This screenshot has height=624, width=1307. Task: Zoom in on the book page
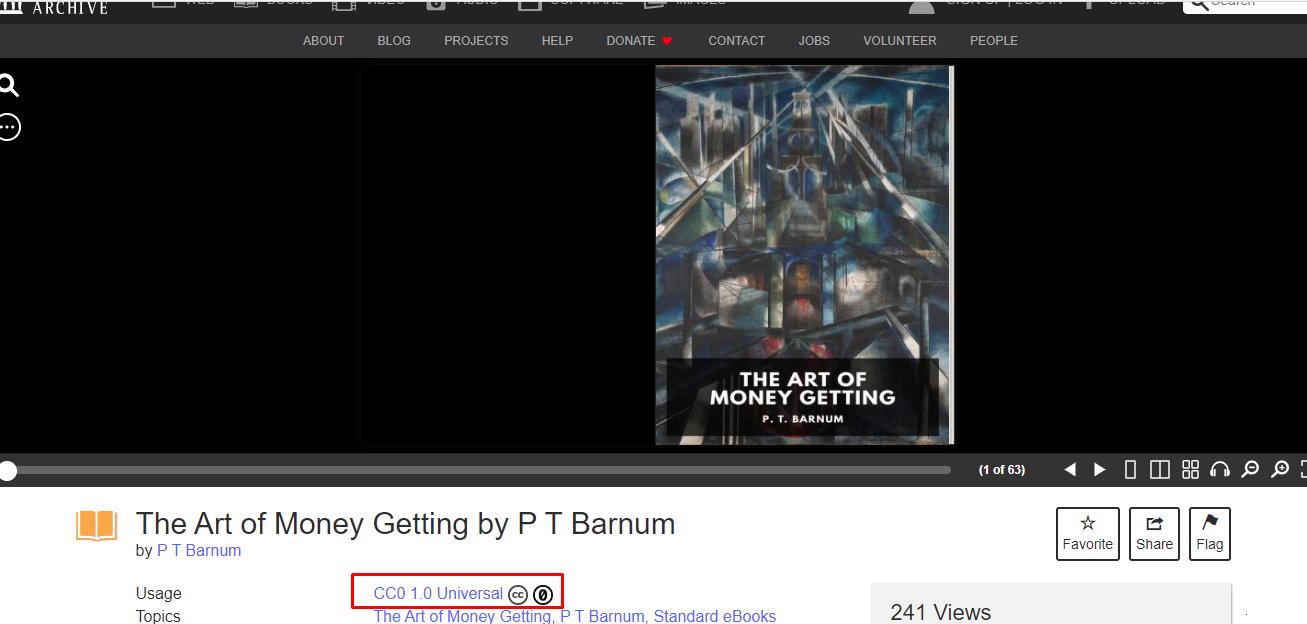pyautogui.click(x=1279, y=469)
